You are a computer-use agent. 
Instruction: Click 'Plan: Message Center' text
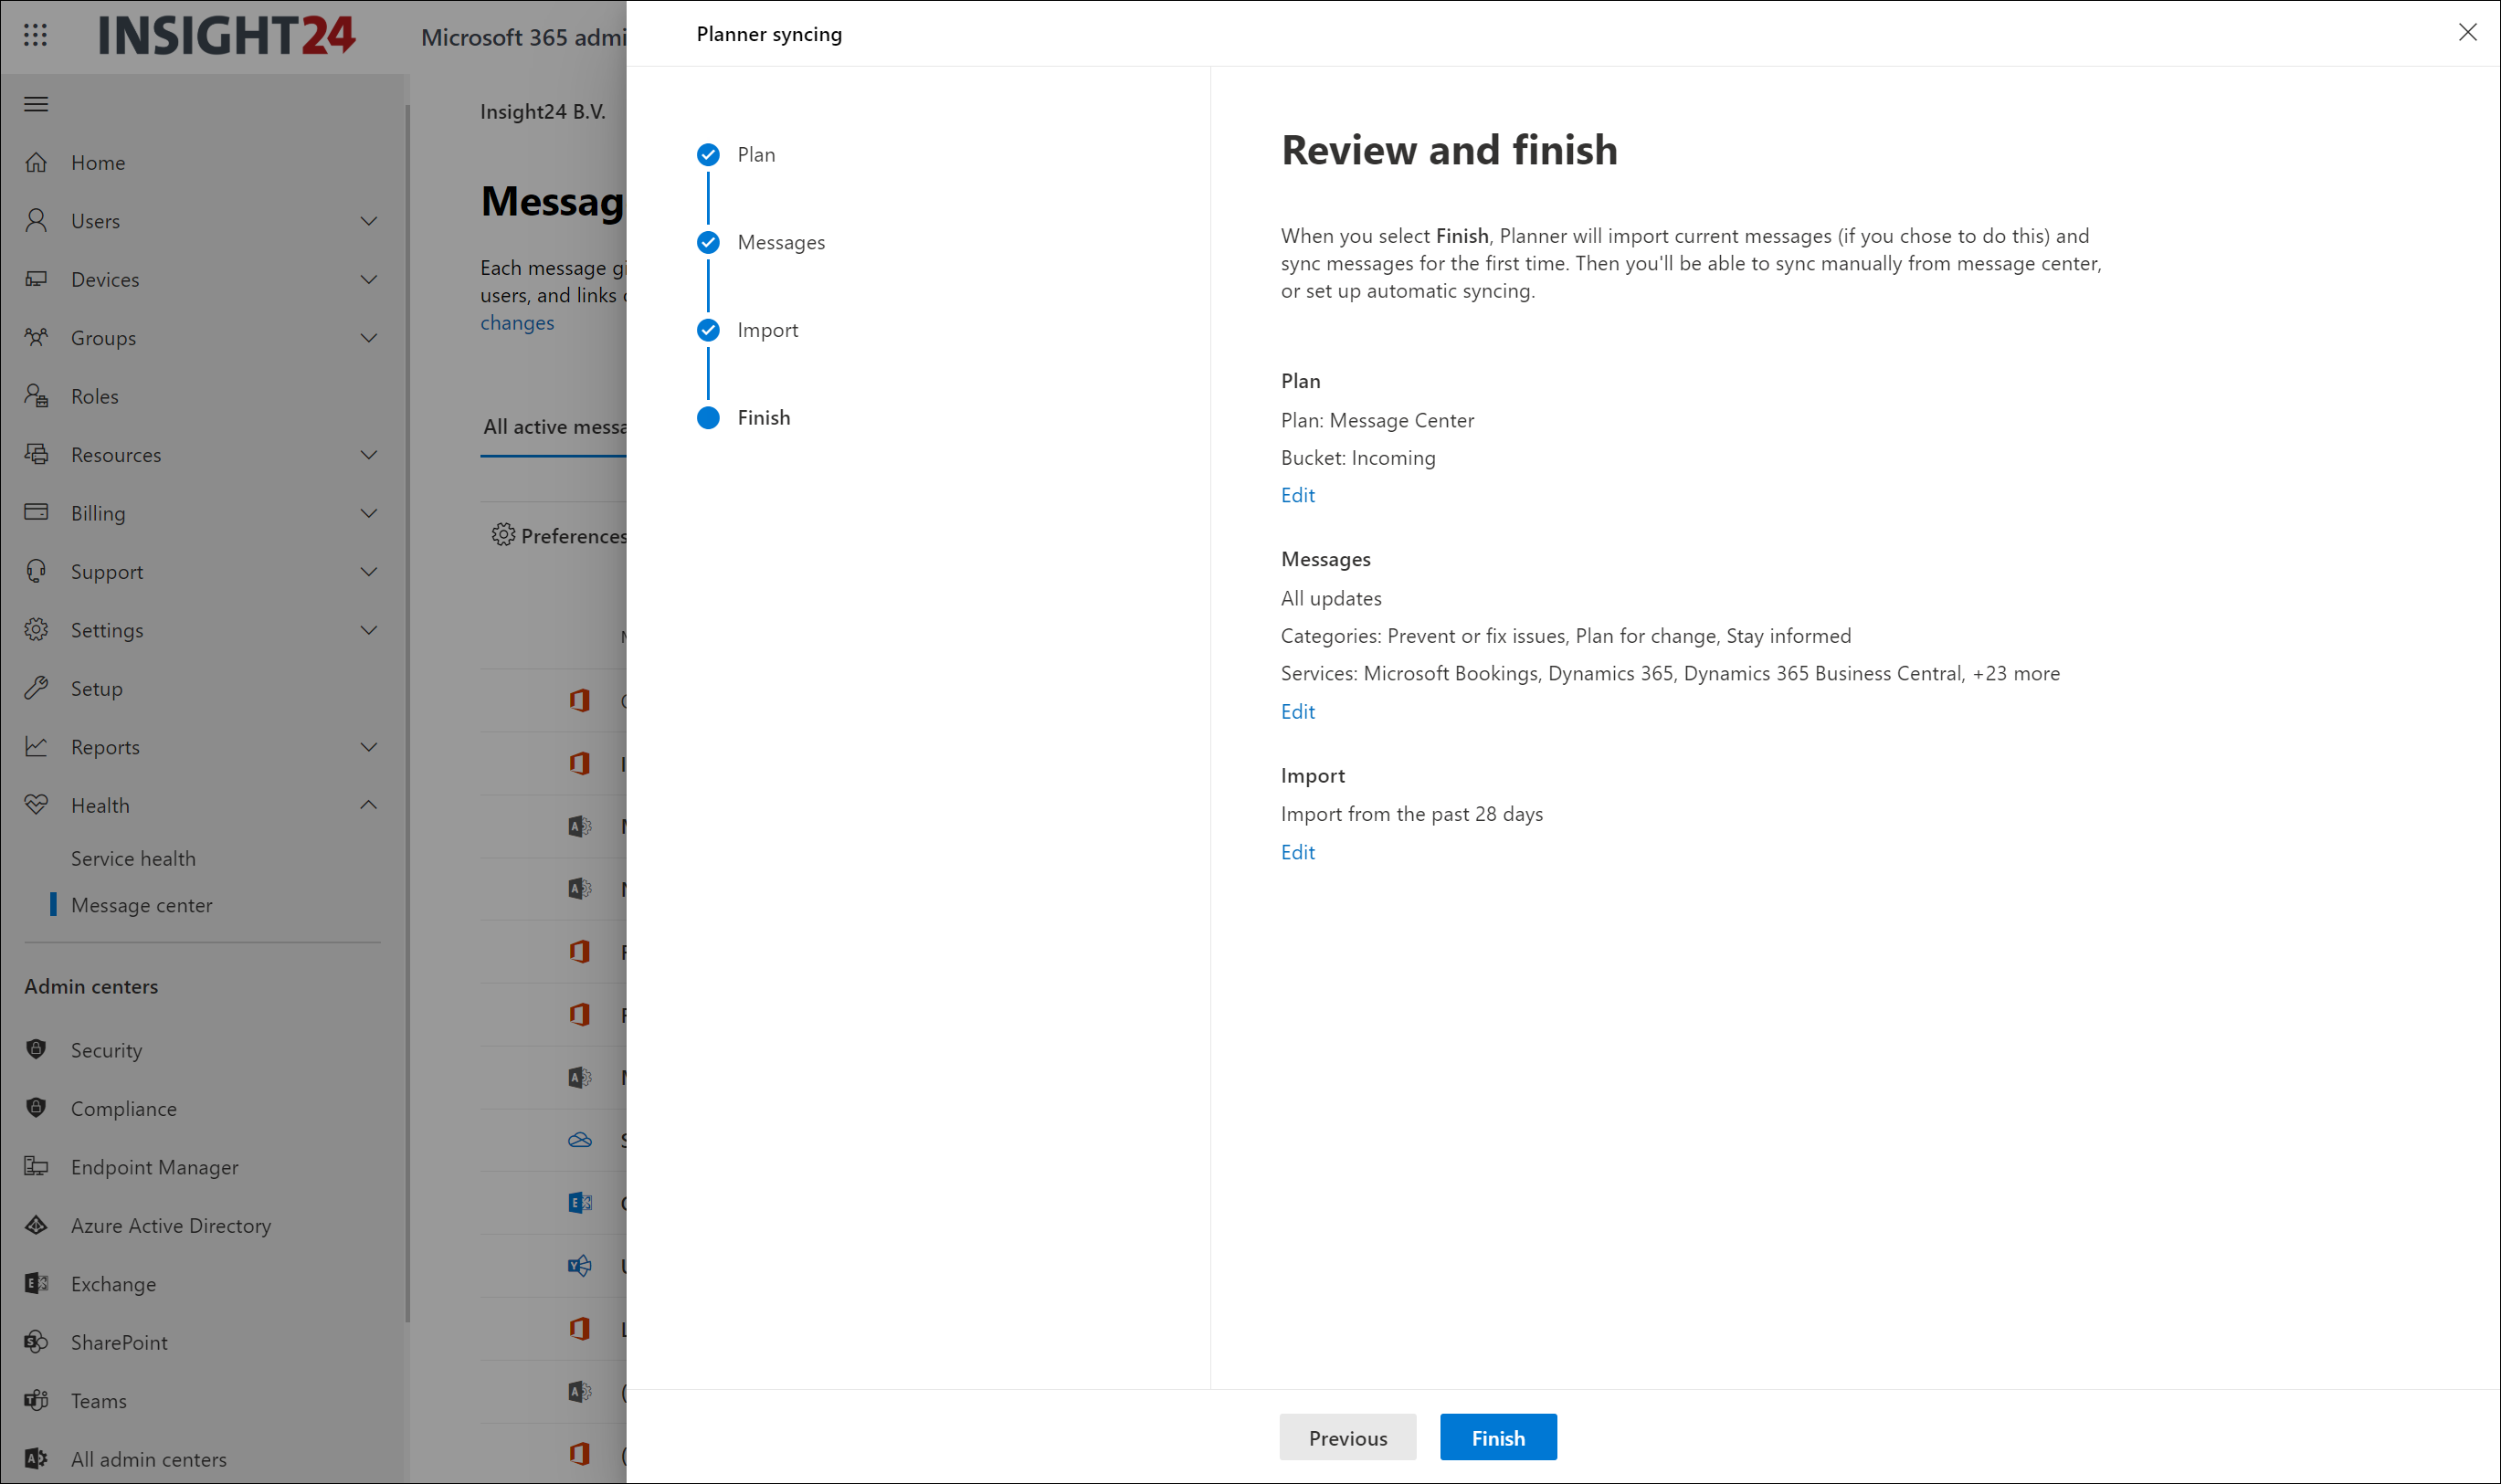click(1377, 420)
